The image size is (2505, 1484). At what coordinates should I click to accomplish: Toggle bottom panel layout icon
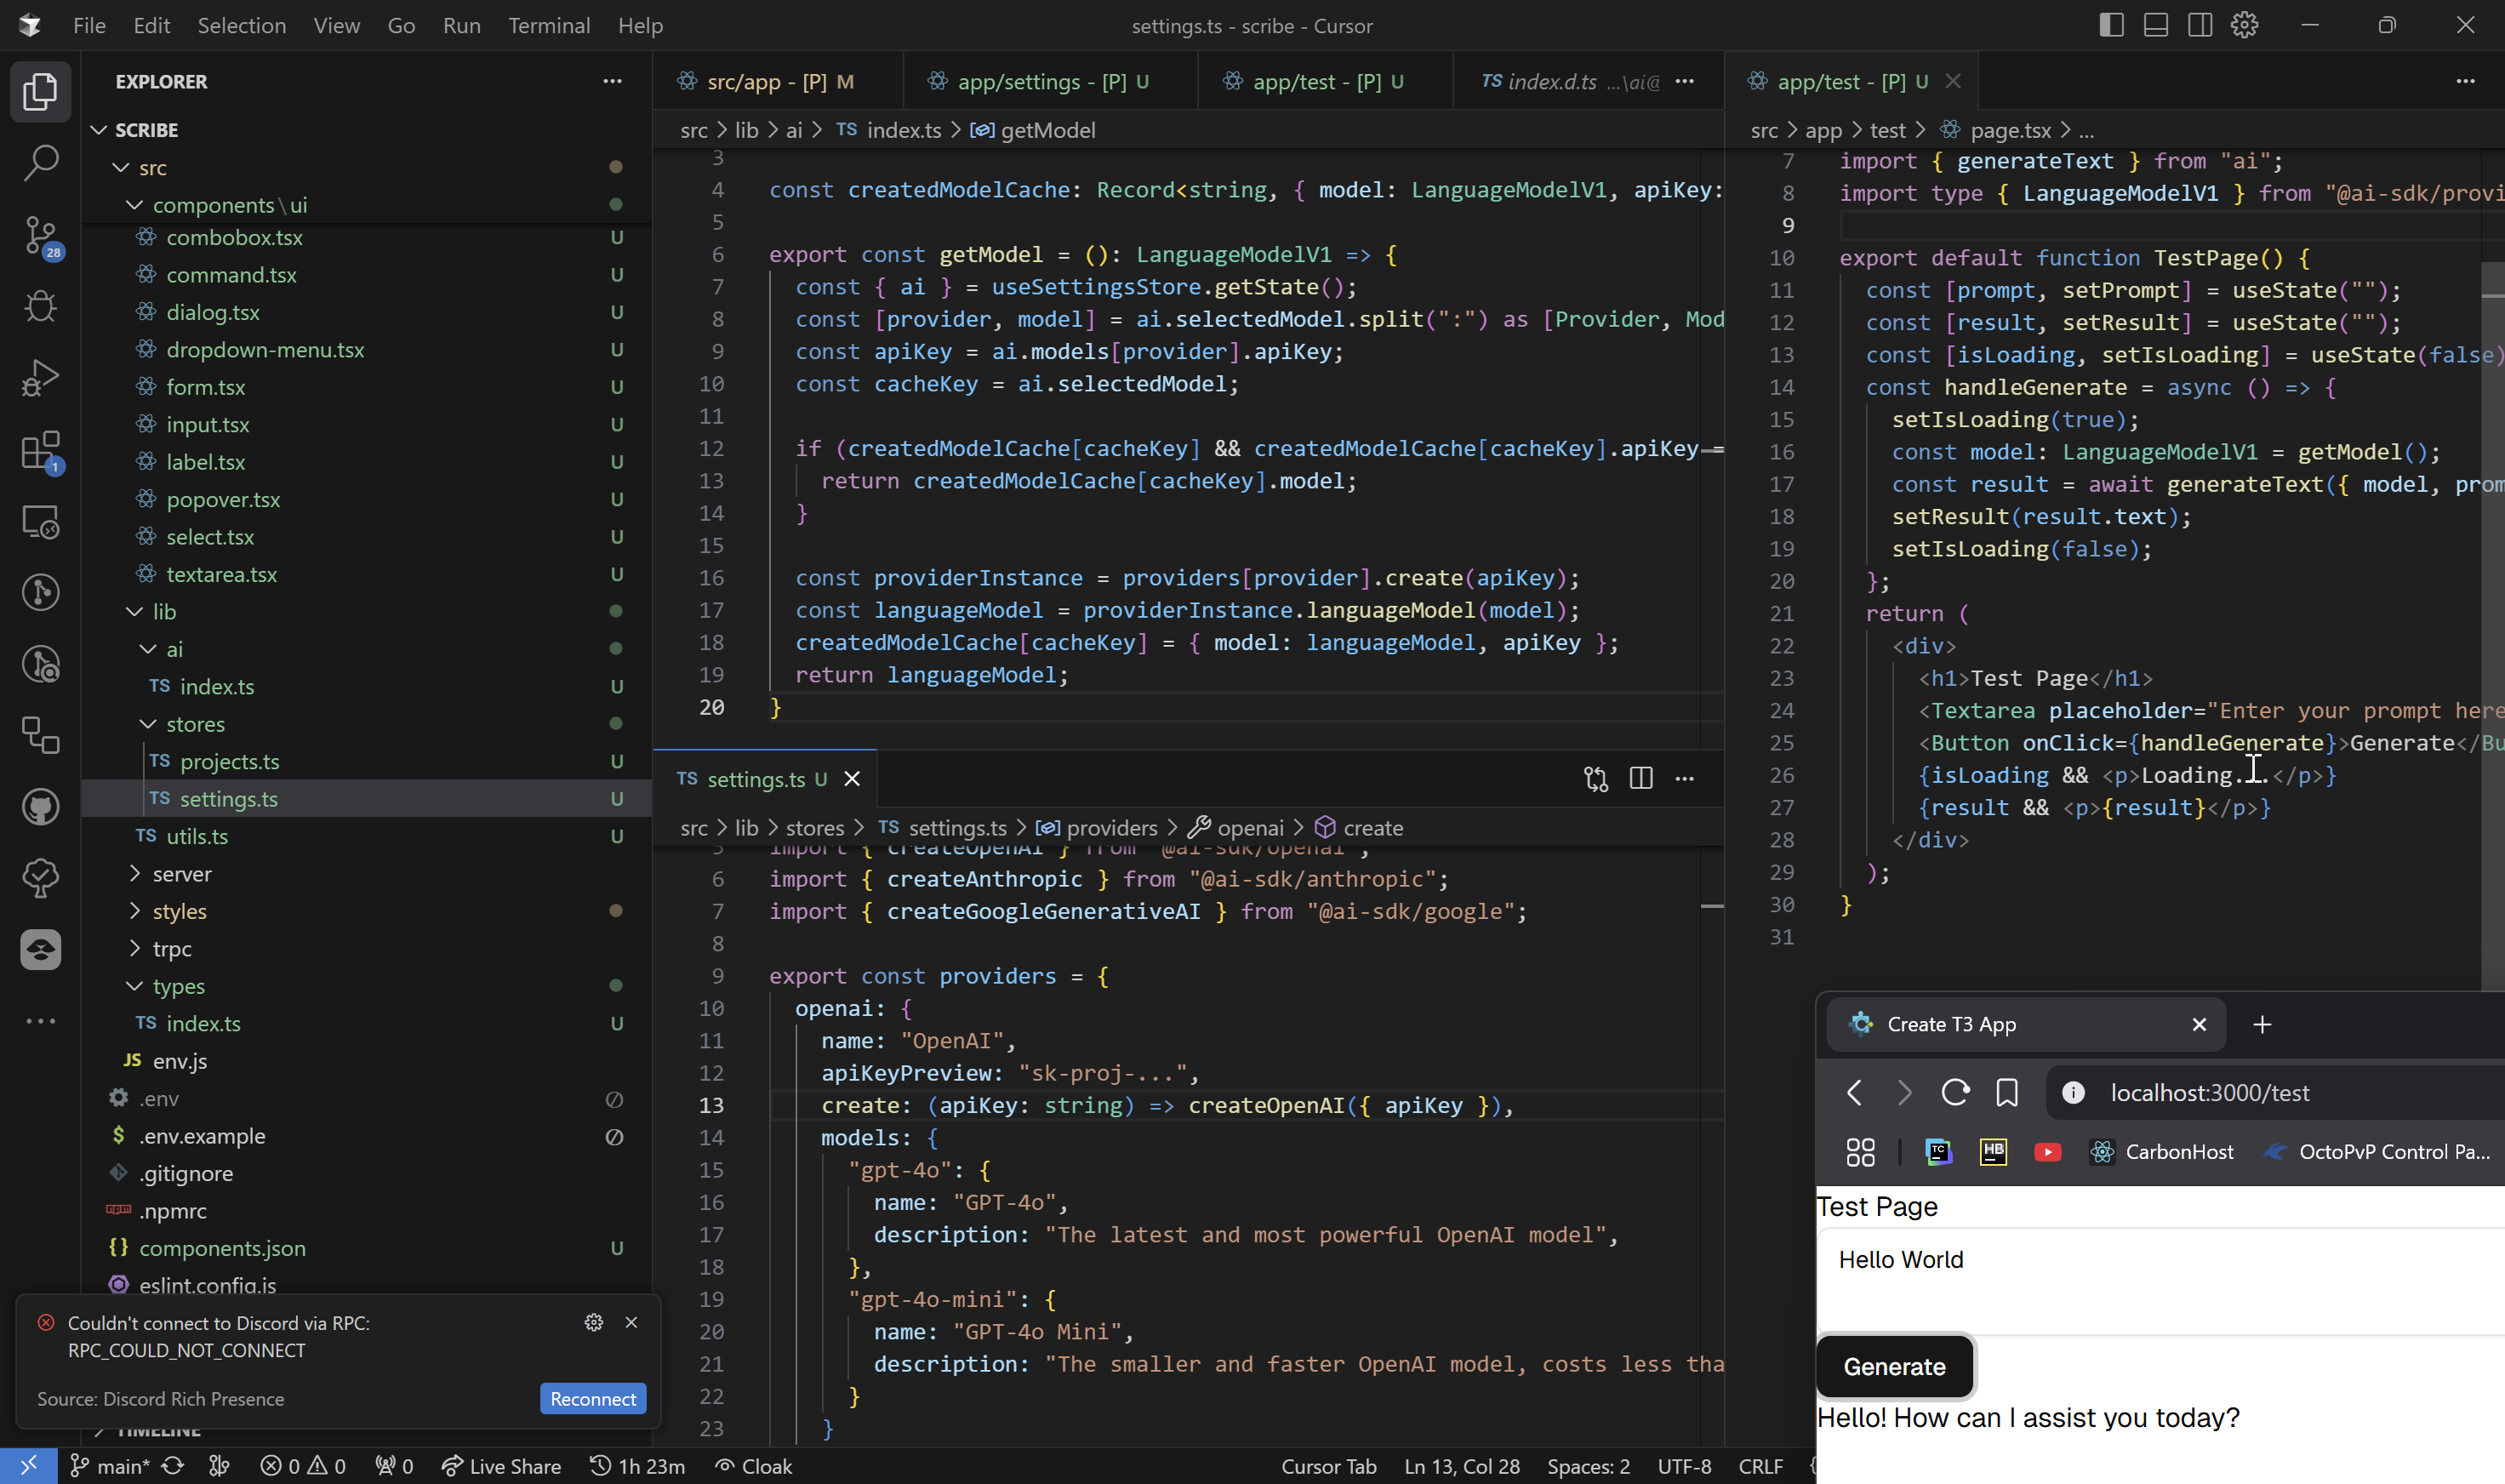[2155, 25]
